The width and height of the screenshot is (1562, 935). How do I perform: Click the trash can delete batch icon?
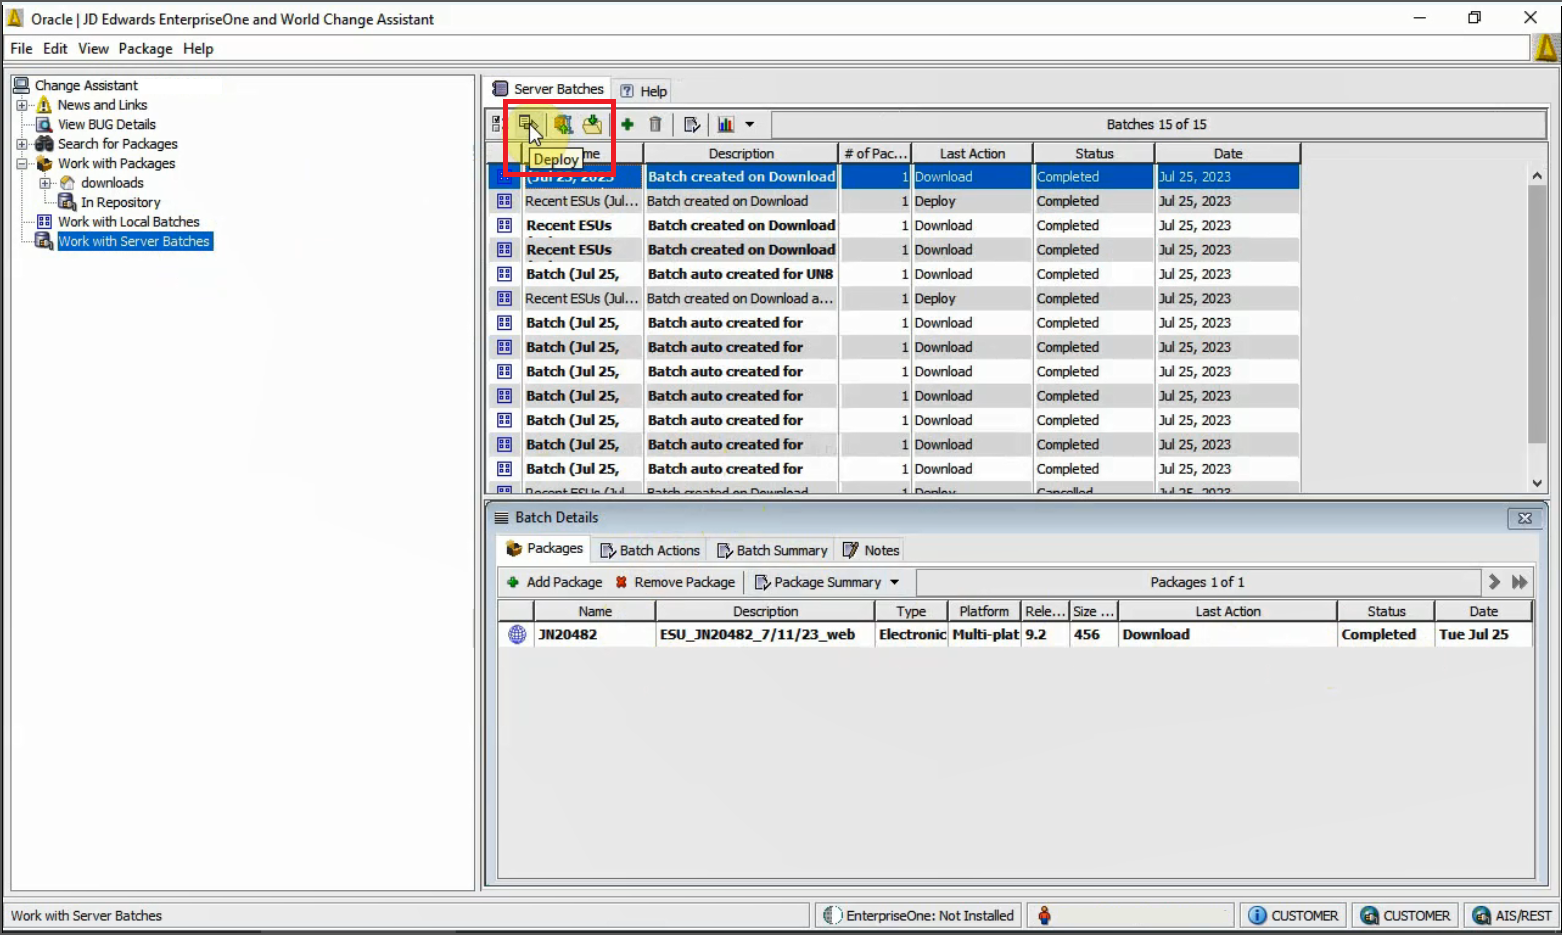click(655, 124)
